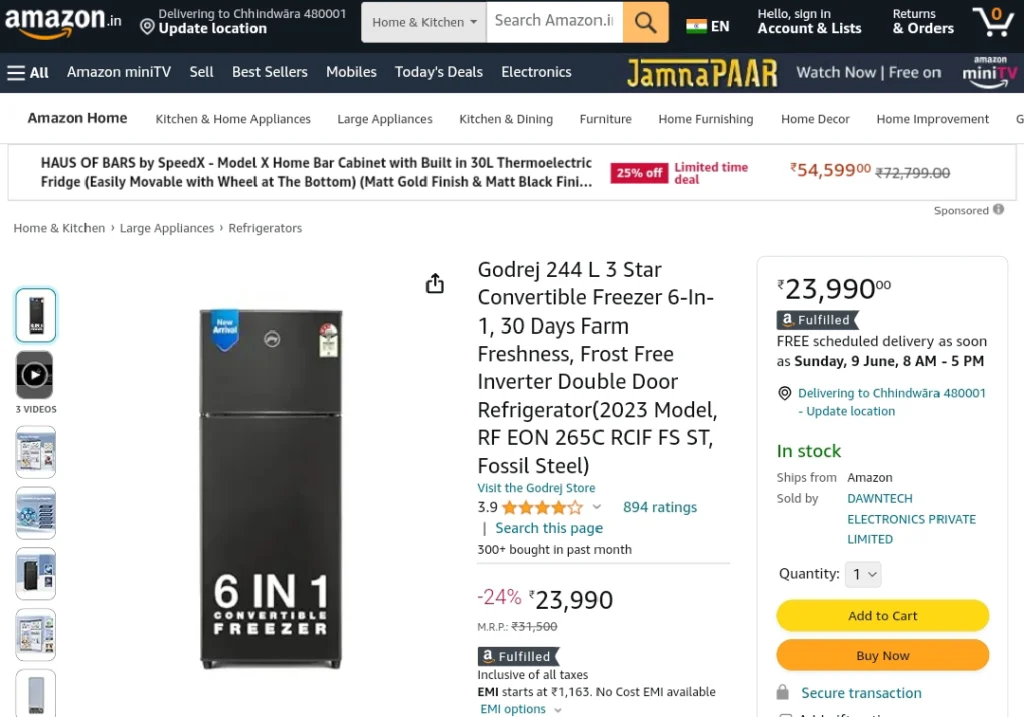Expand EMI options

(x=520, y=709)
